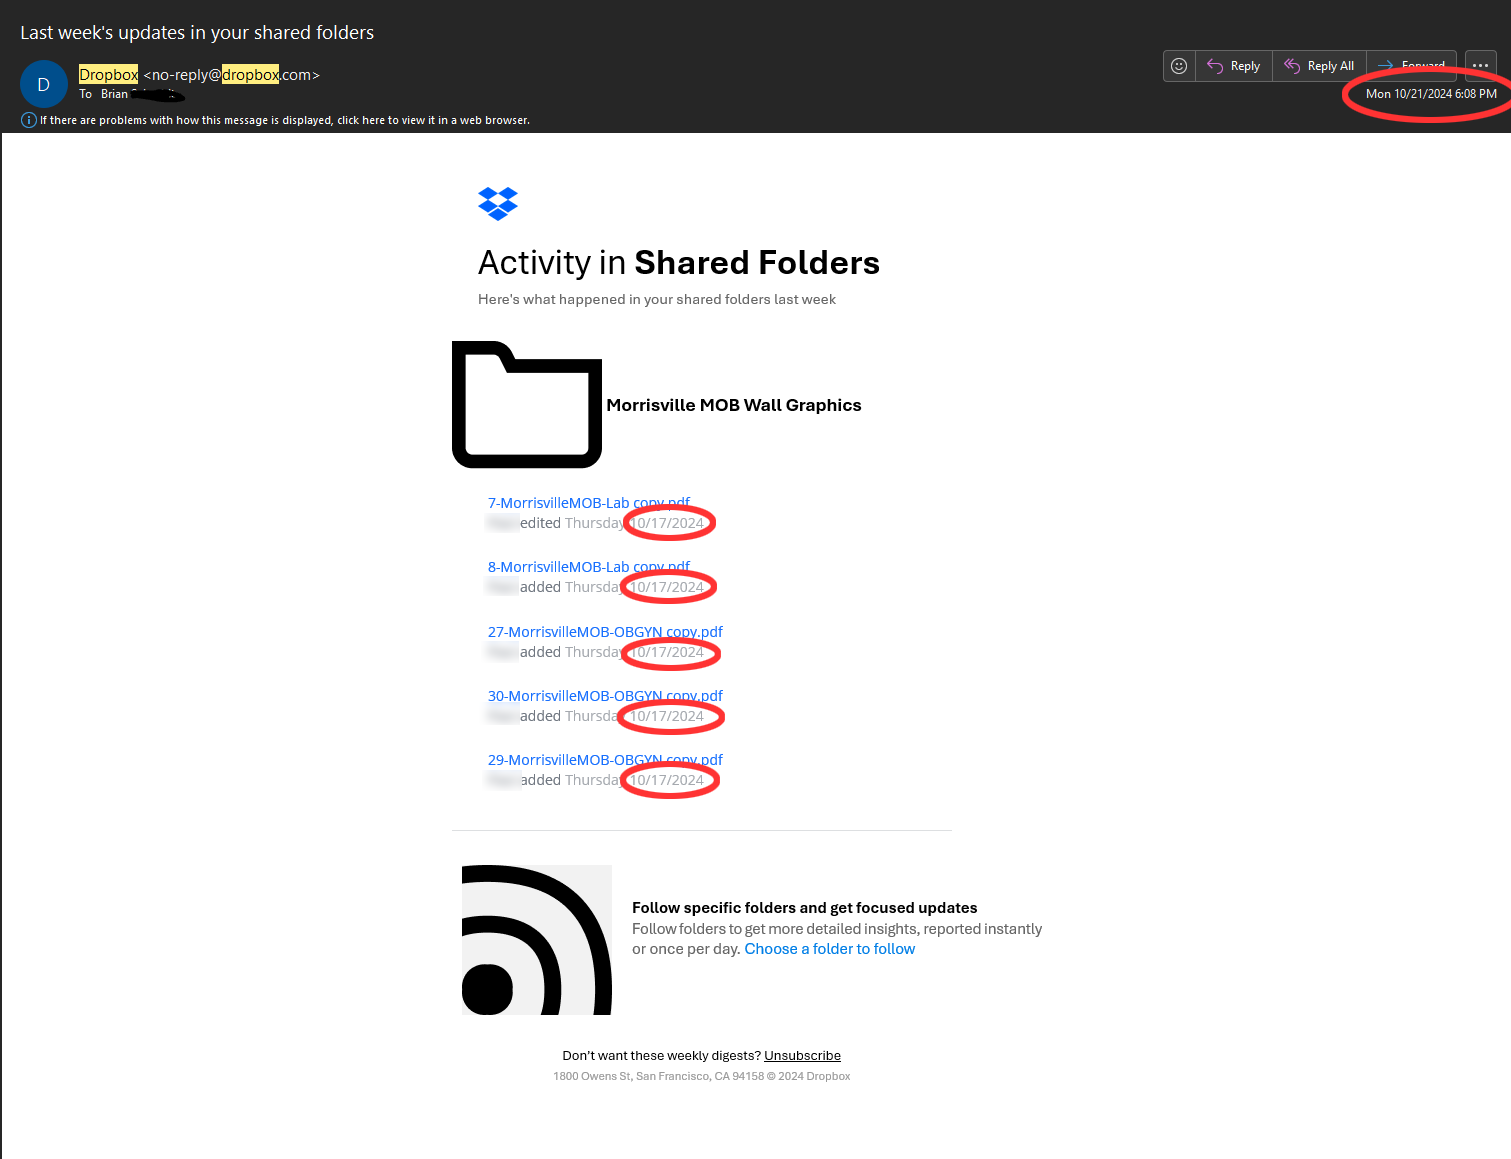Open the more actions ellipsis menu
This screenshot has height=1159, width=1511.
pyautogui.click(x=1480, y=66)
